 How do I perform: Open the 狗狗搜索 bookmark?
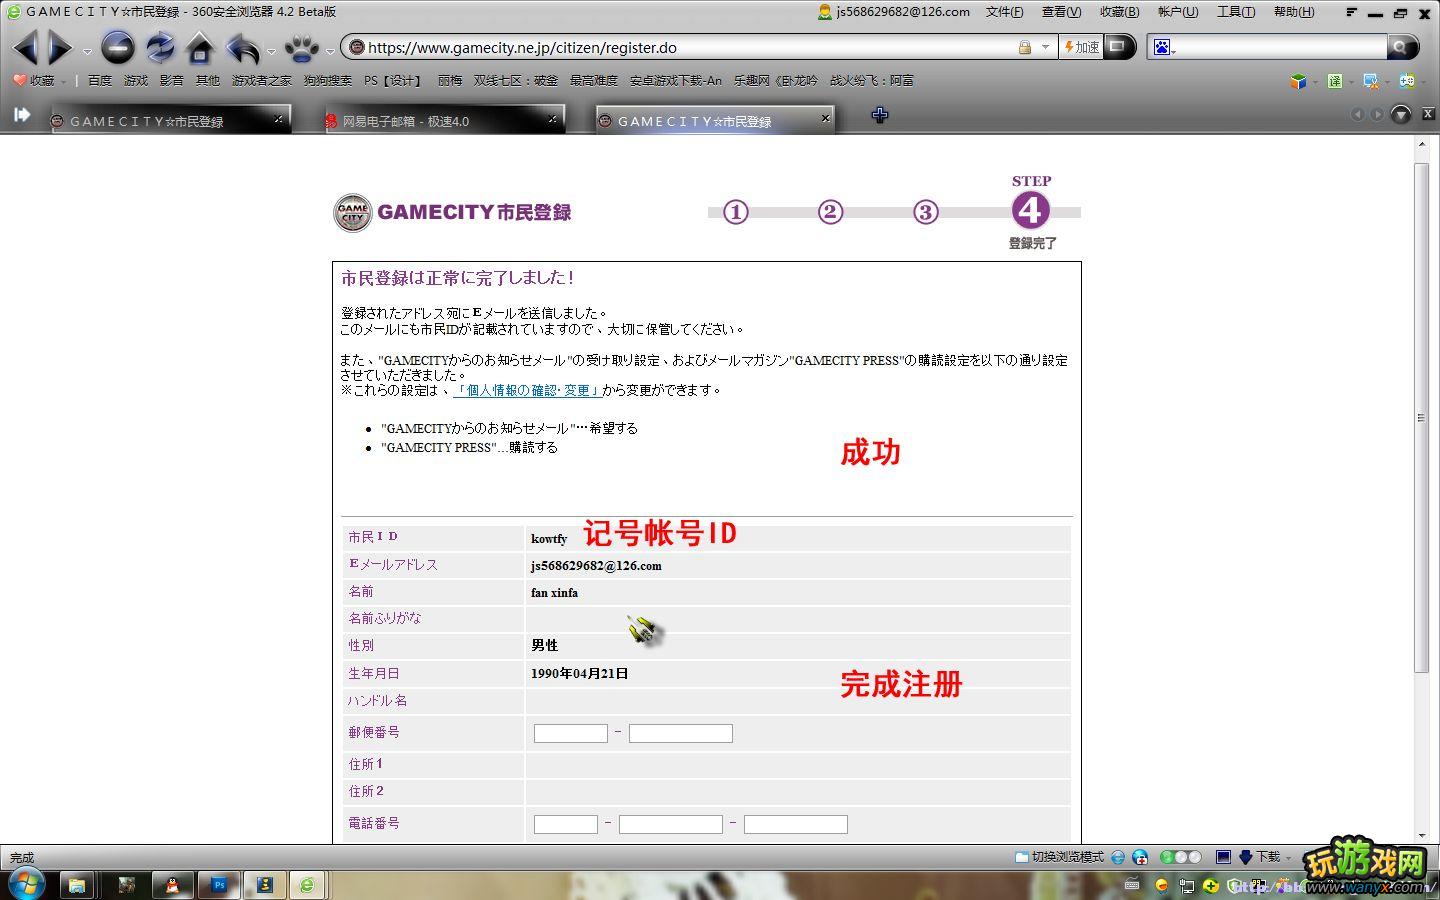pos(327,80)
